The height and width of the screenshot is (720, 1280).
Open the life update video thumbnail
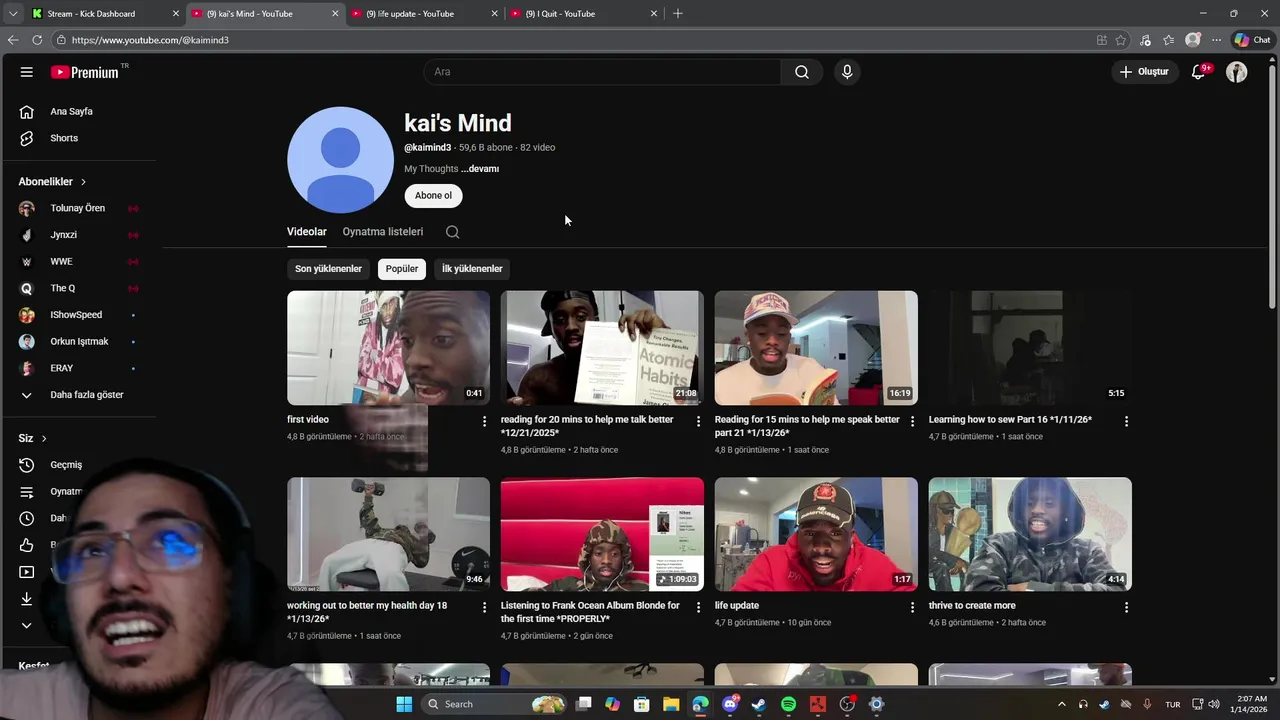(816, 534)
